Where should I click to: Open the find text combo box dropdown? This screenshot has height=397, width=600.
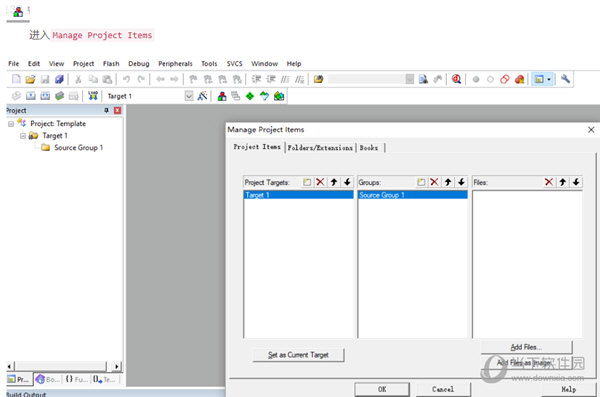[409, 79]
